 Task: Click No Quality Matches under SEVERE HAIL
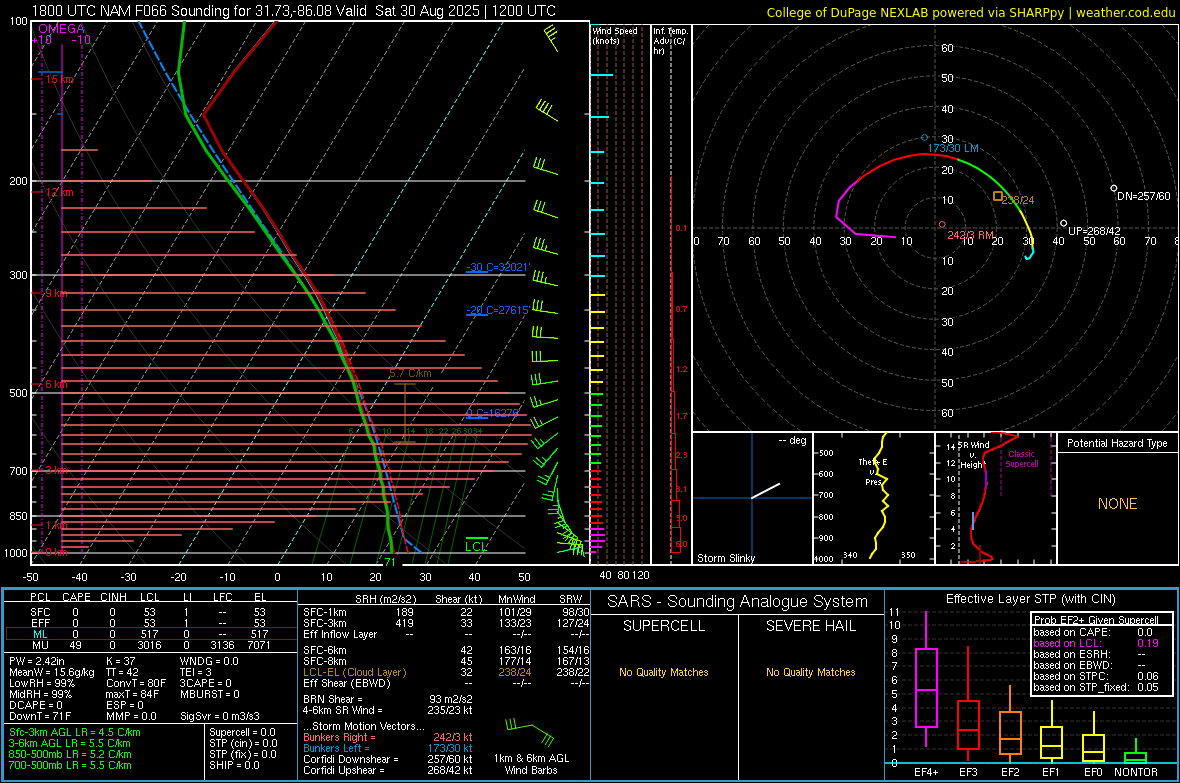tap(810, 672)
